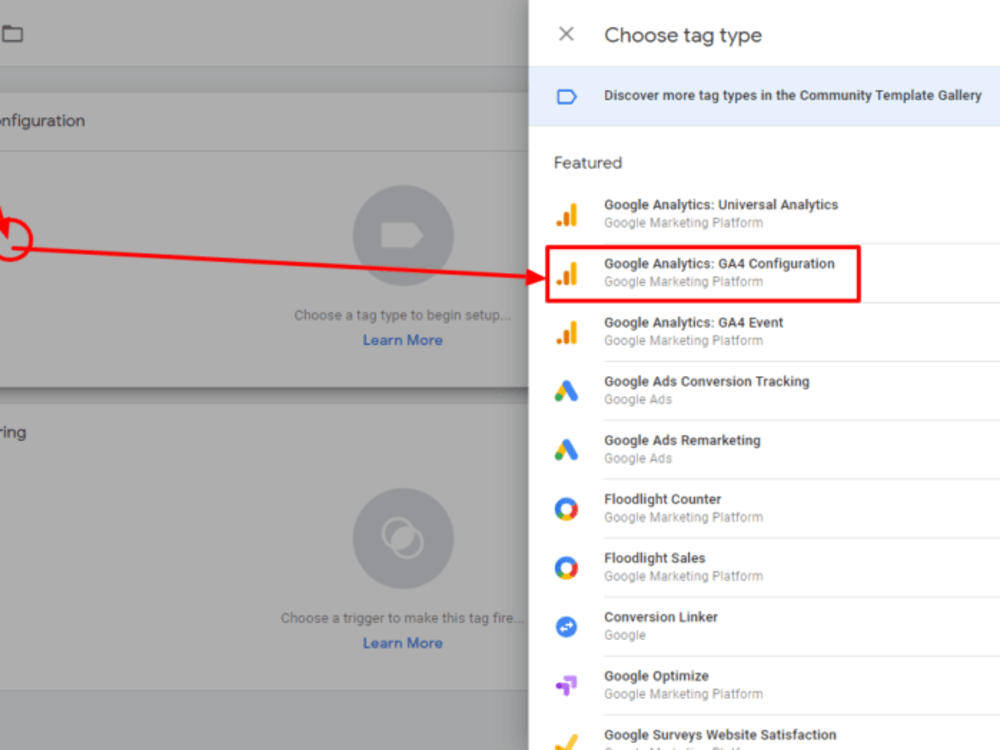Click the Conversion Linker arrows icon

[566, 627]
